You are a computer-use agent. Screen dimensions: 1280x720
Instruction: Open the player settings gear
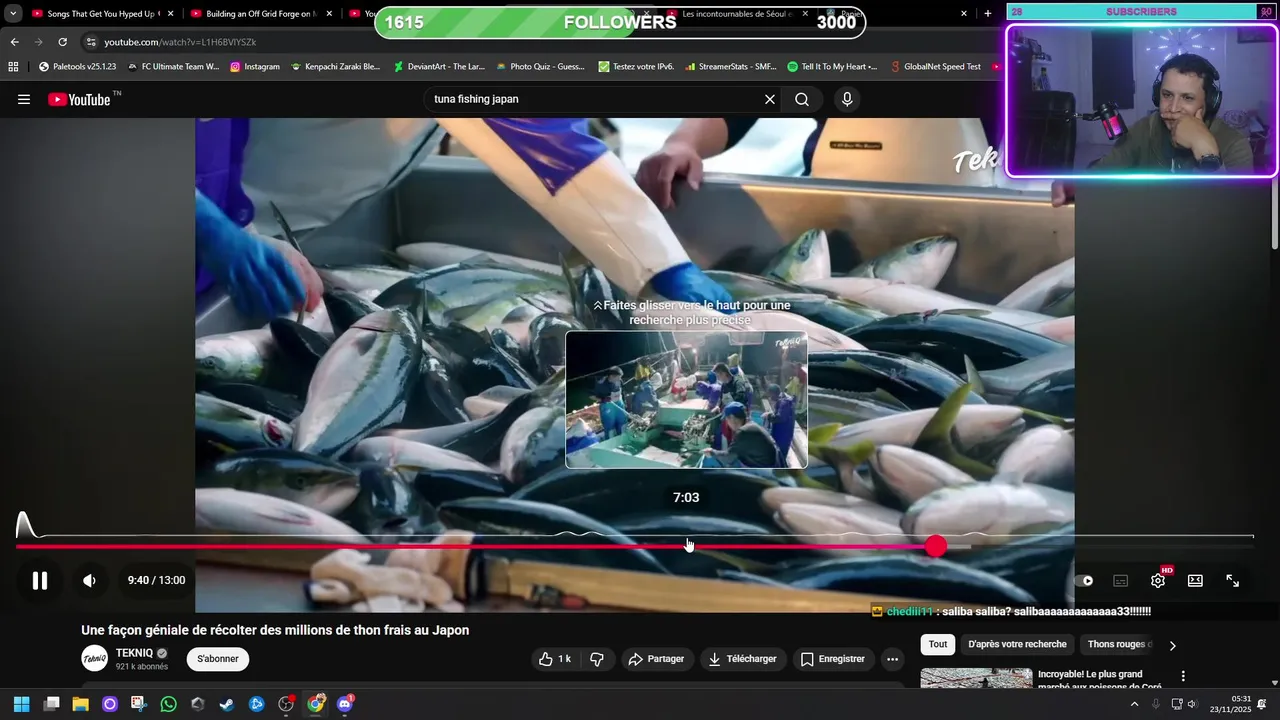(1158, 580)
